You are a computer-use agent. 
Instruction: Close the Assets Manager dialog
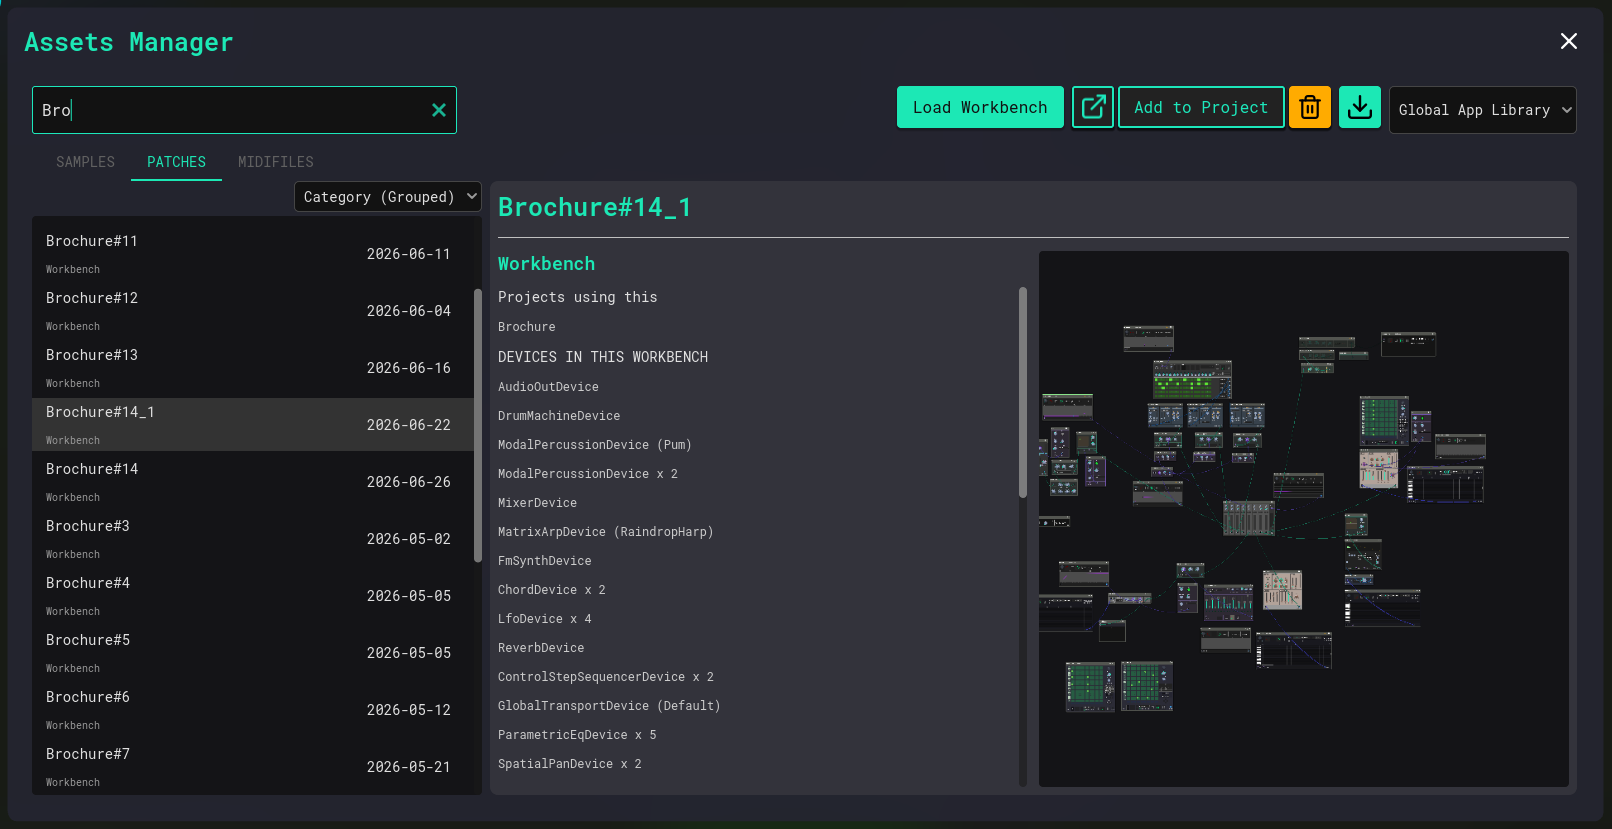1569,41
